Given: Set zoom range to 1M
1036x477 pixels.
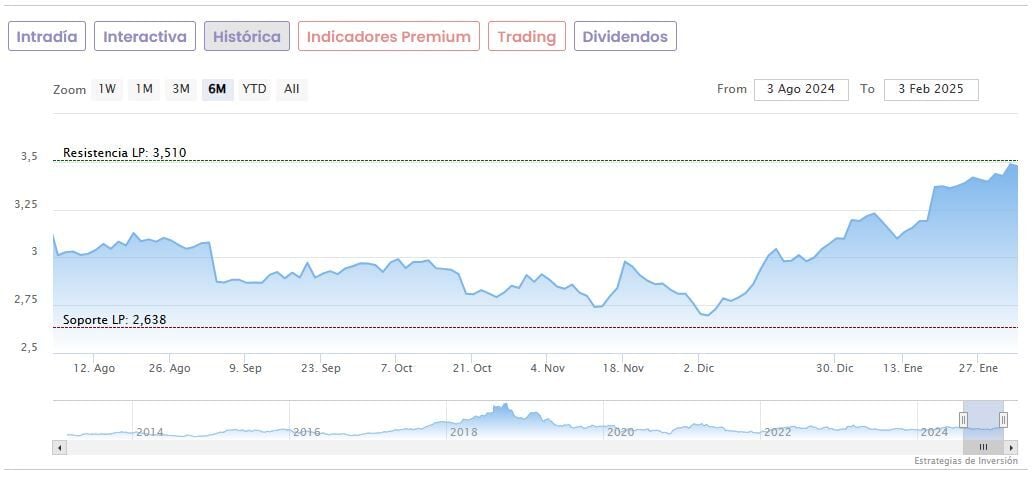Looking at the screenshot, I should [x=144, y=89].
